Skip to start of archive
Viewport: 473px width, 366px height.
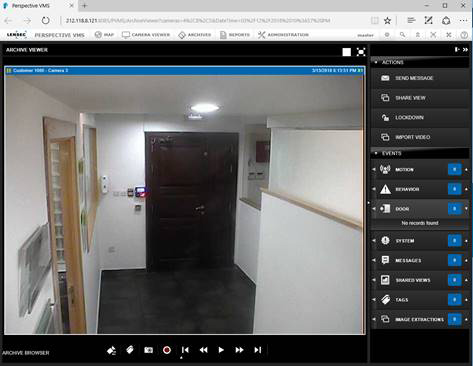click(x=185, y=350)
